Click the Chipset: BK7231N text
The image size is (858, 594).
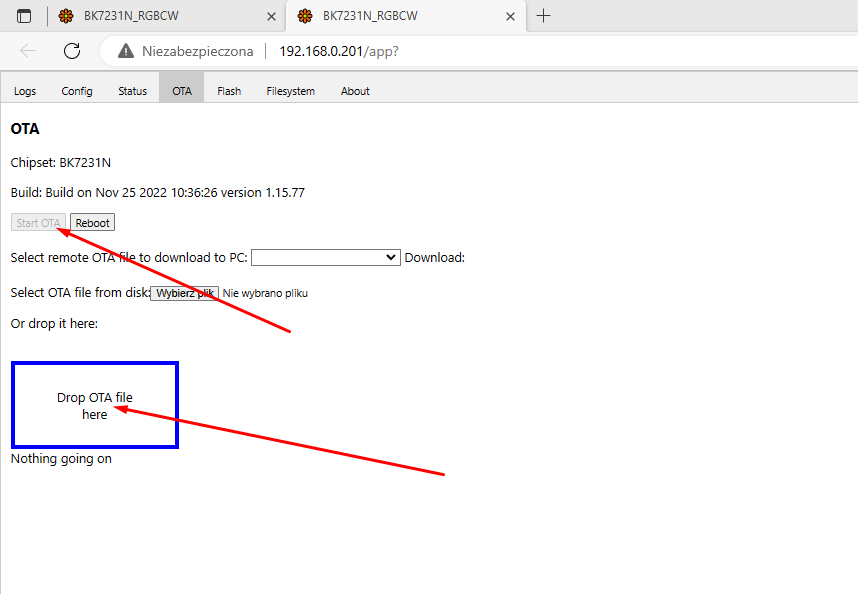(x=61, y=162)
